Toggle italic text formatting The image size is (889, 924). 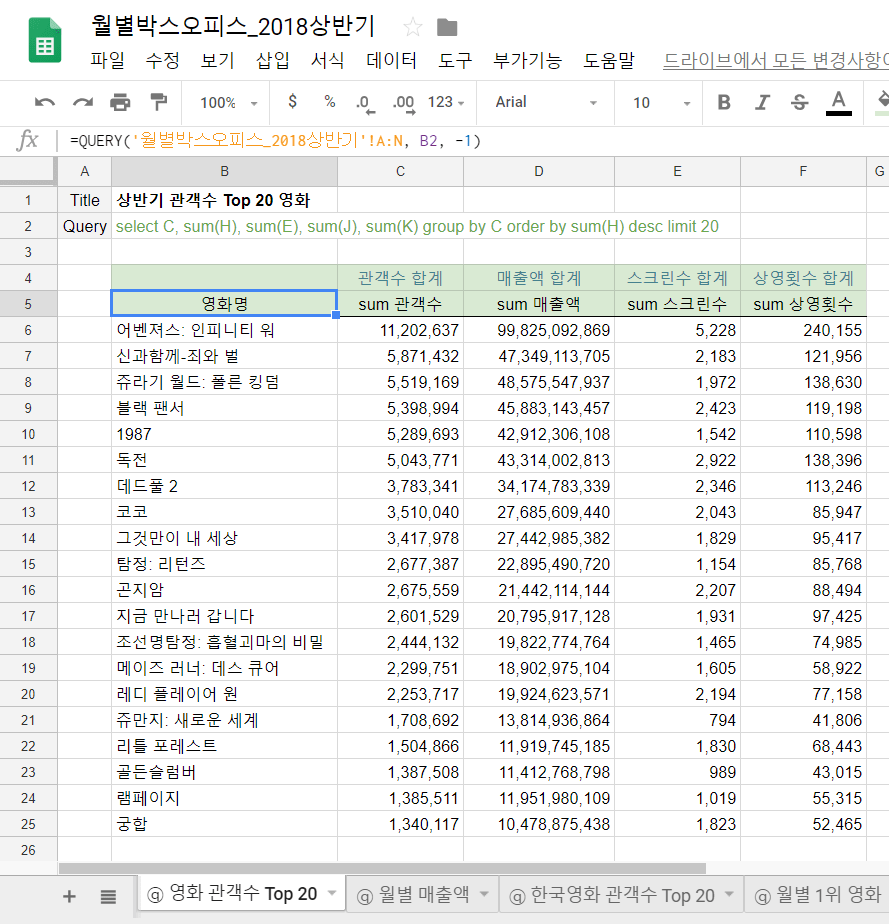[x=762, y=102]
